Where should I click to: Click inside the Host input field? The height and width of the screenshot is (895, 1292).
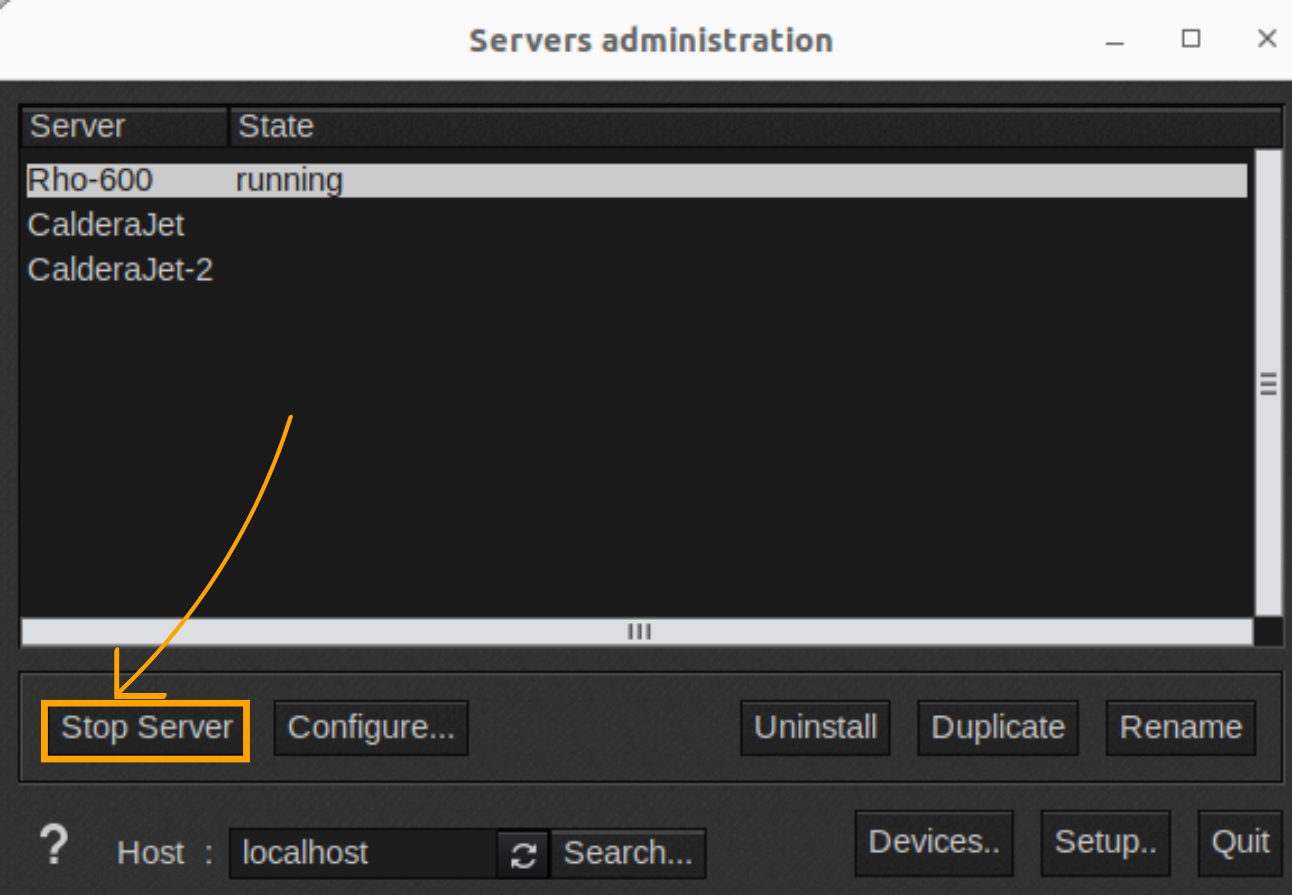click(360, 853)
